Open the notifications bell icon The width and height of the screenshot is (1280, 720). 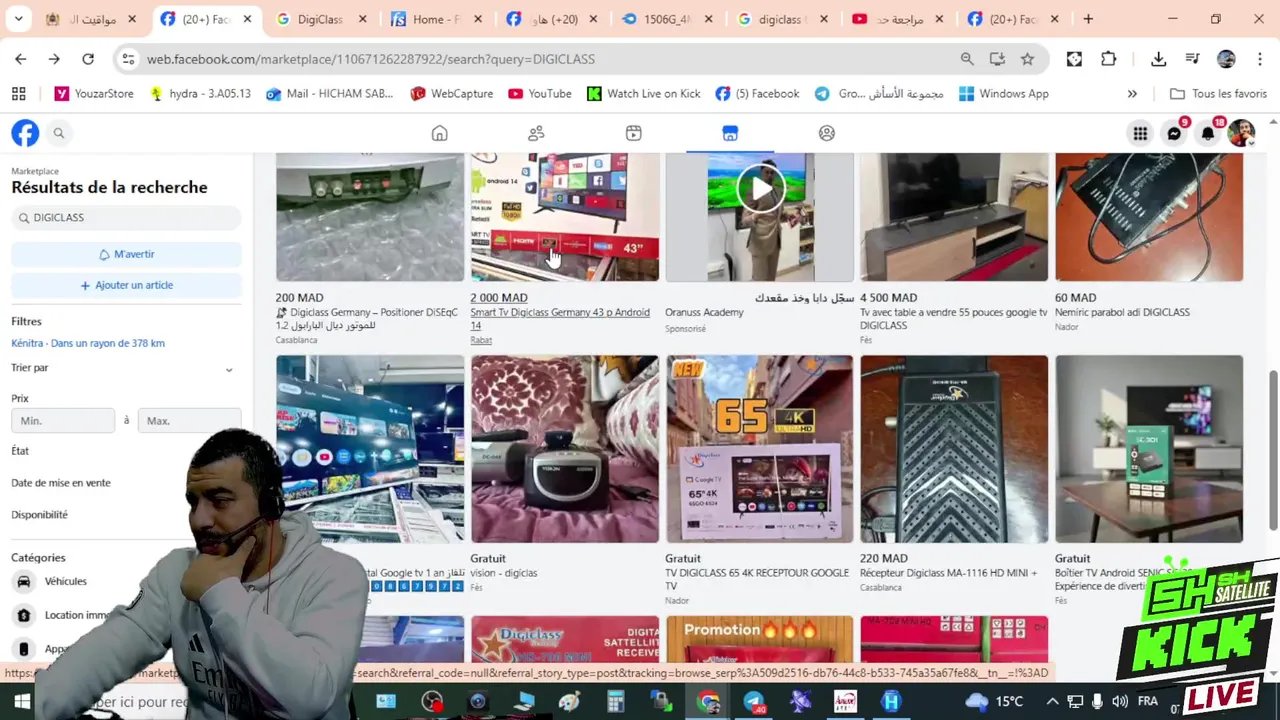tap(1208, 133)
